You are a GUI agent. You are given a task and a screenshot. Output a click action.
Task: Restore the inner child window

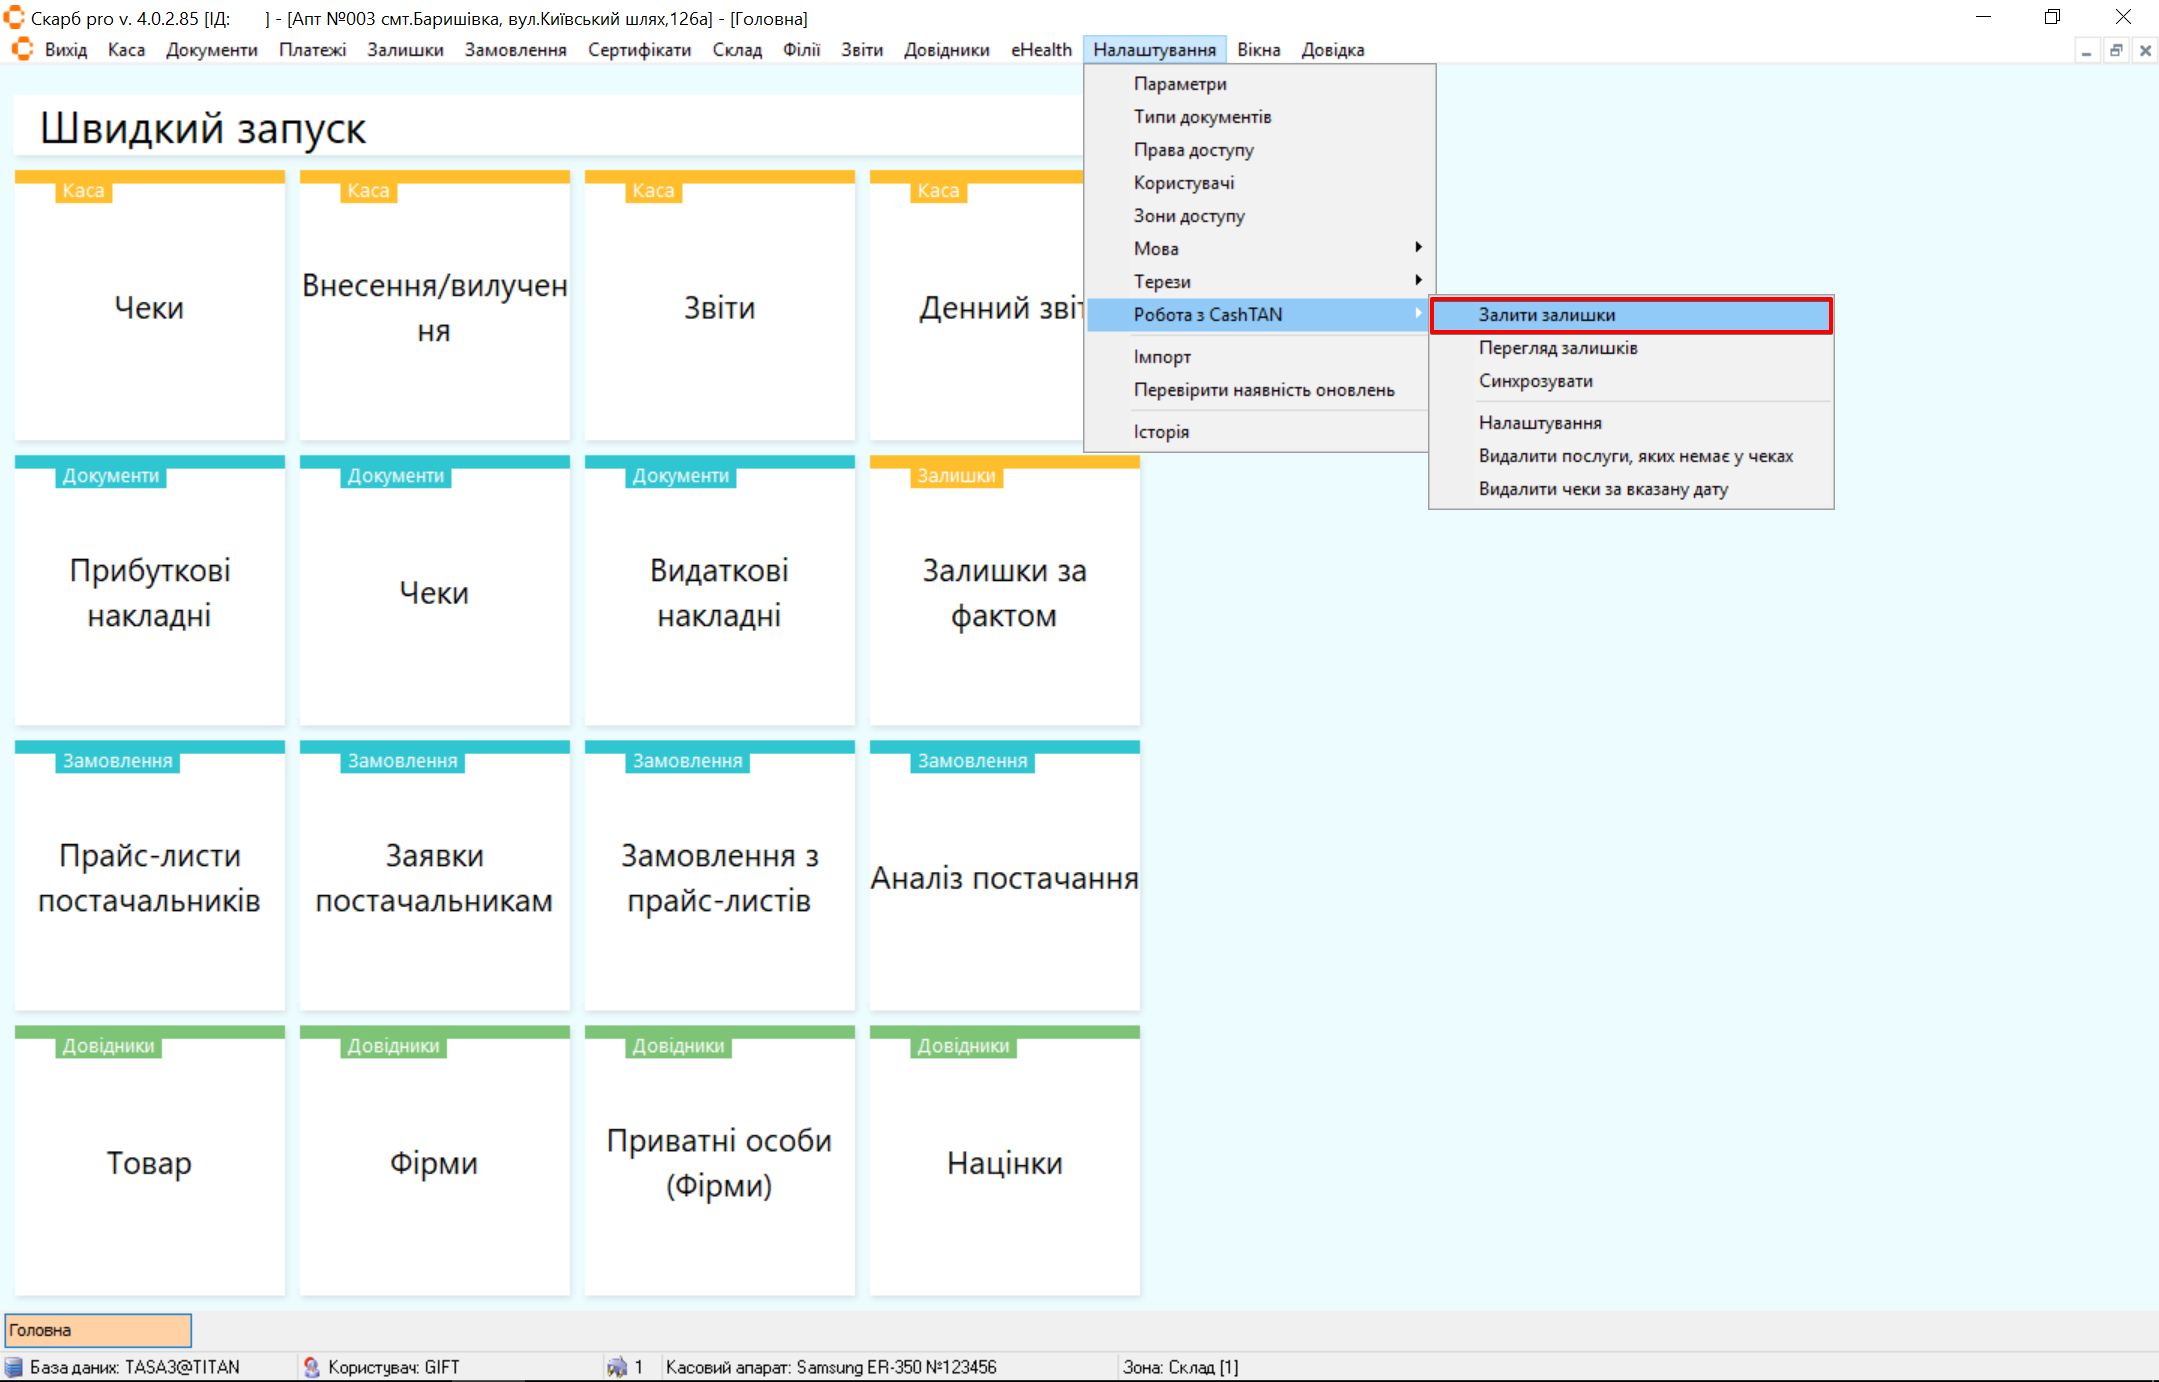point(2116,50)
